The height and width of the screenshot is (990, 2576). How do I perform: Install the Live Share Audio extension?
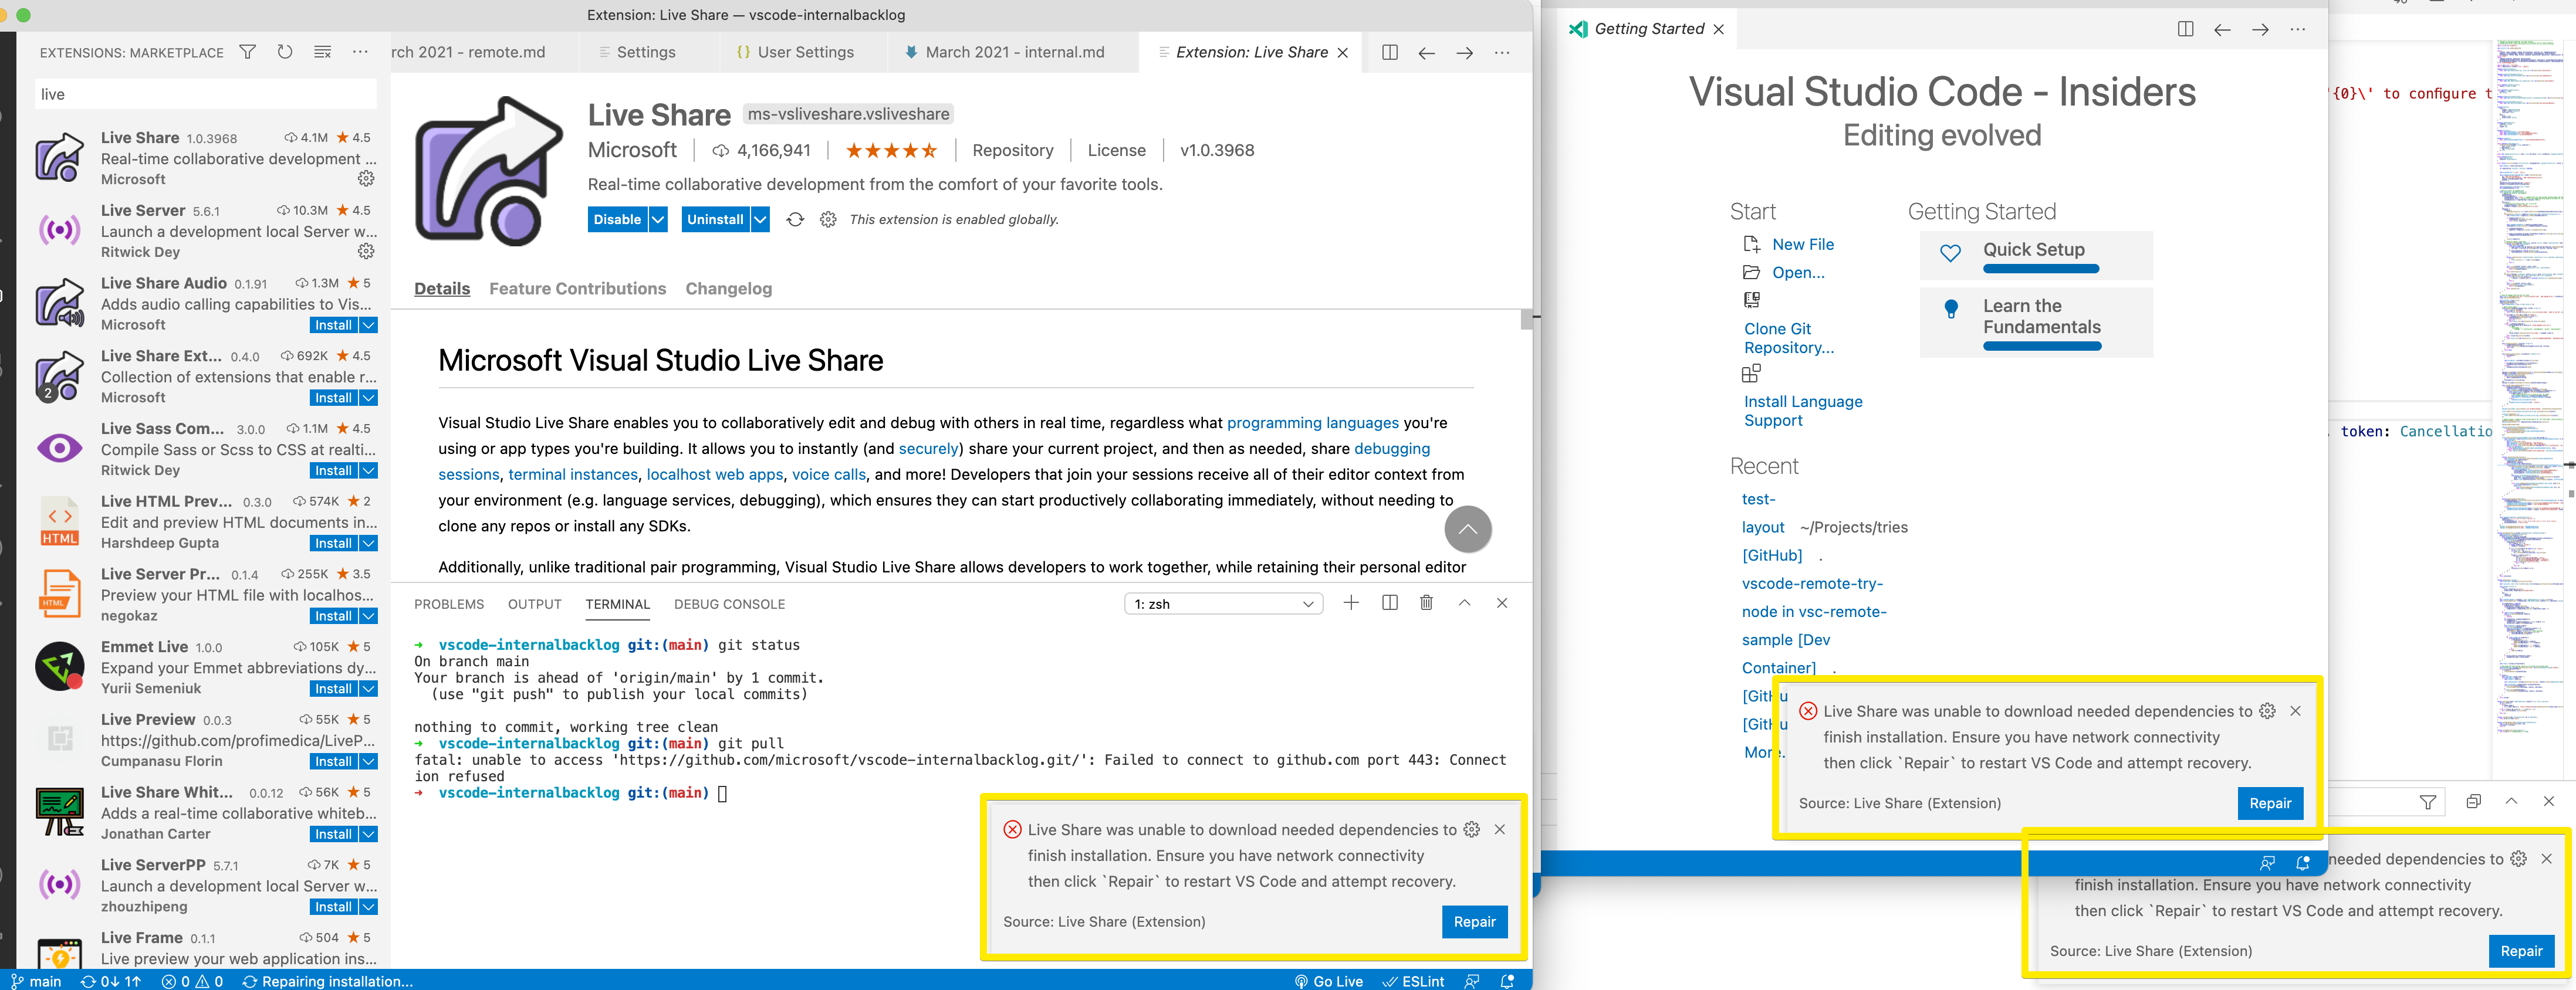[333, 325]
